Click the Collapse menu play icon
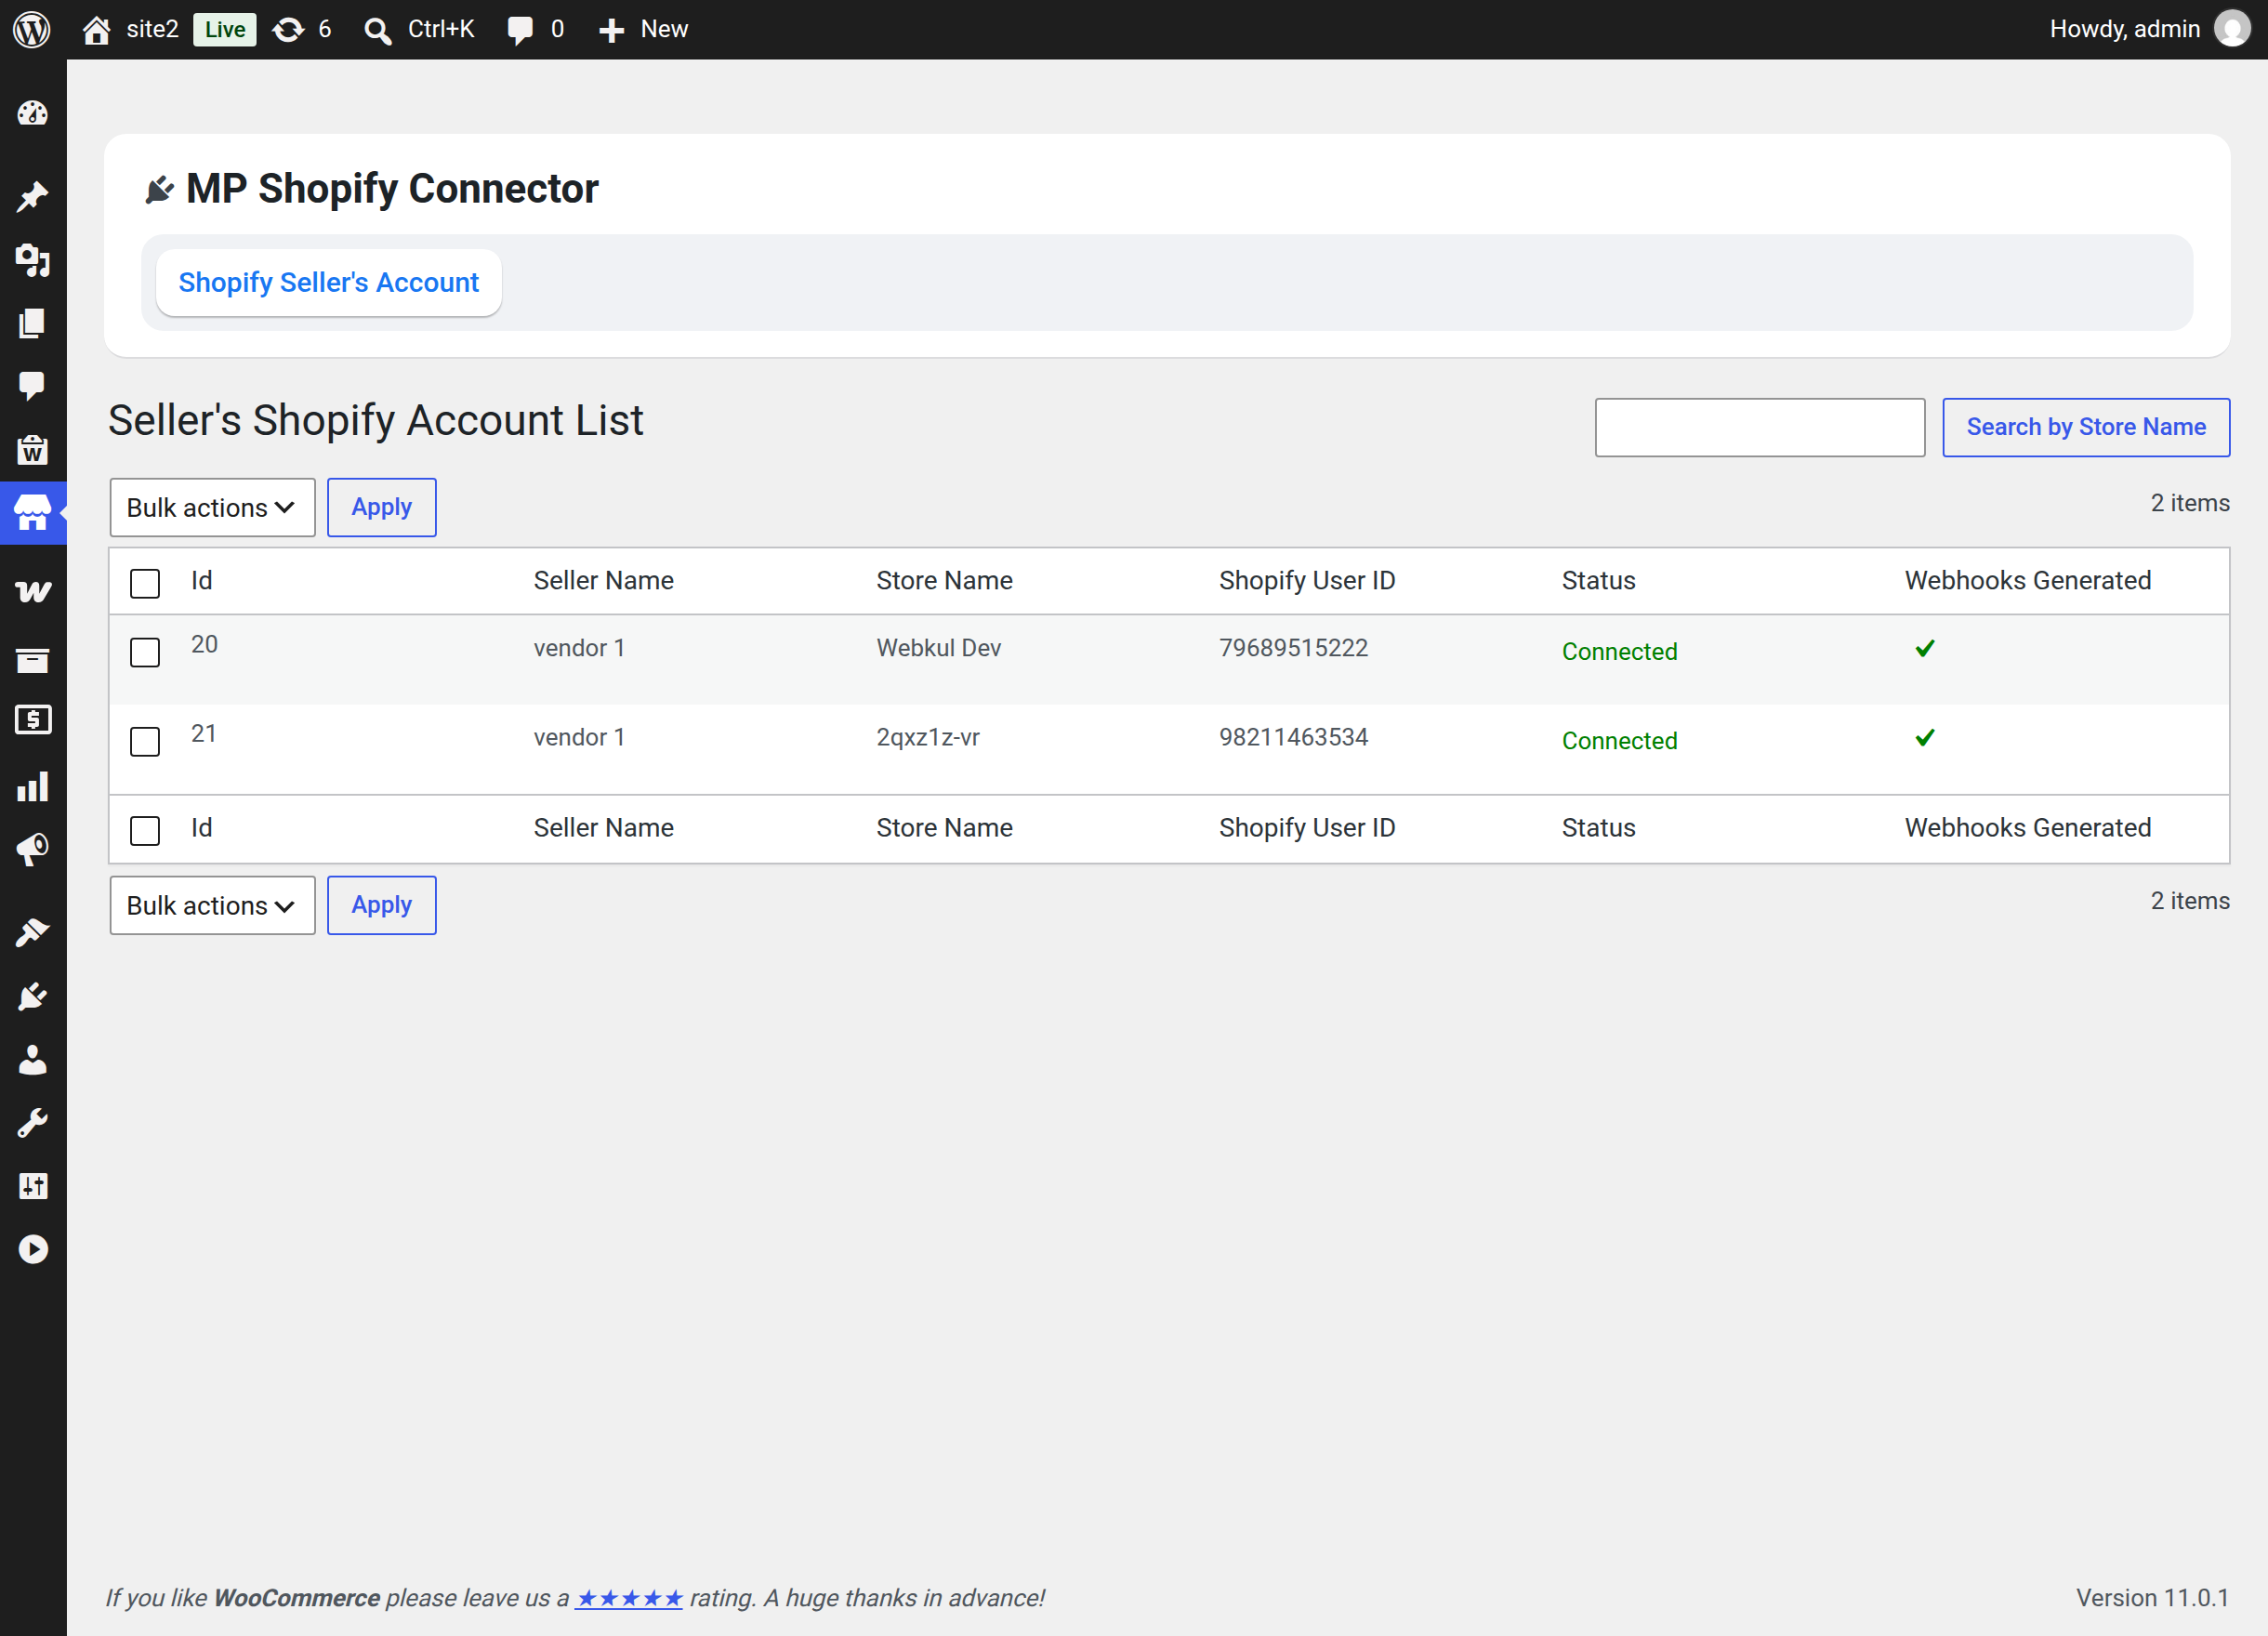Viewport: 2268px width, 1636px height. (33, 1249)
